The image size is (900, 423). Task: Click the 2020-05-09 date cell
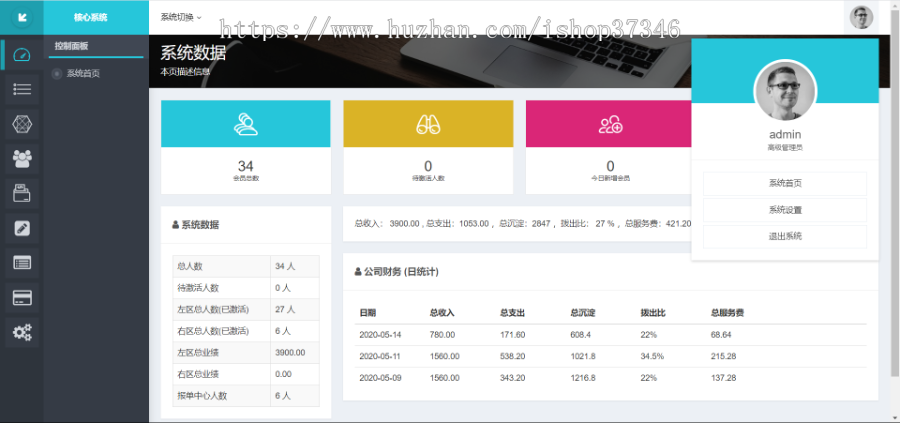click(x=380, y=378)
